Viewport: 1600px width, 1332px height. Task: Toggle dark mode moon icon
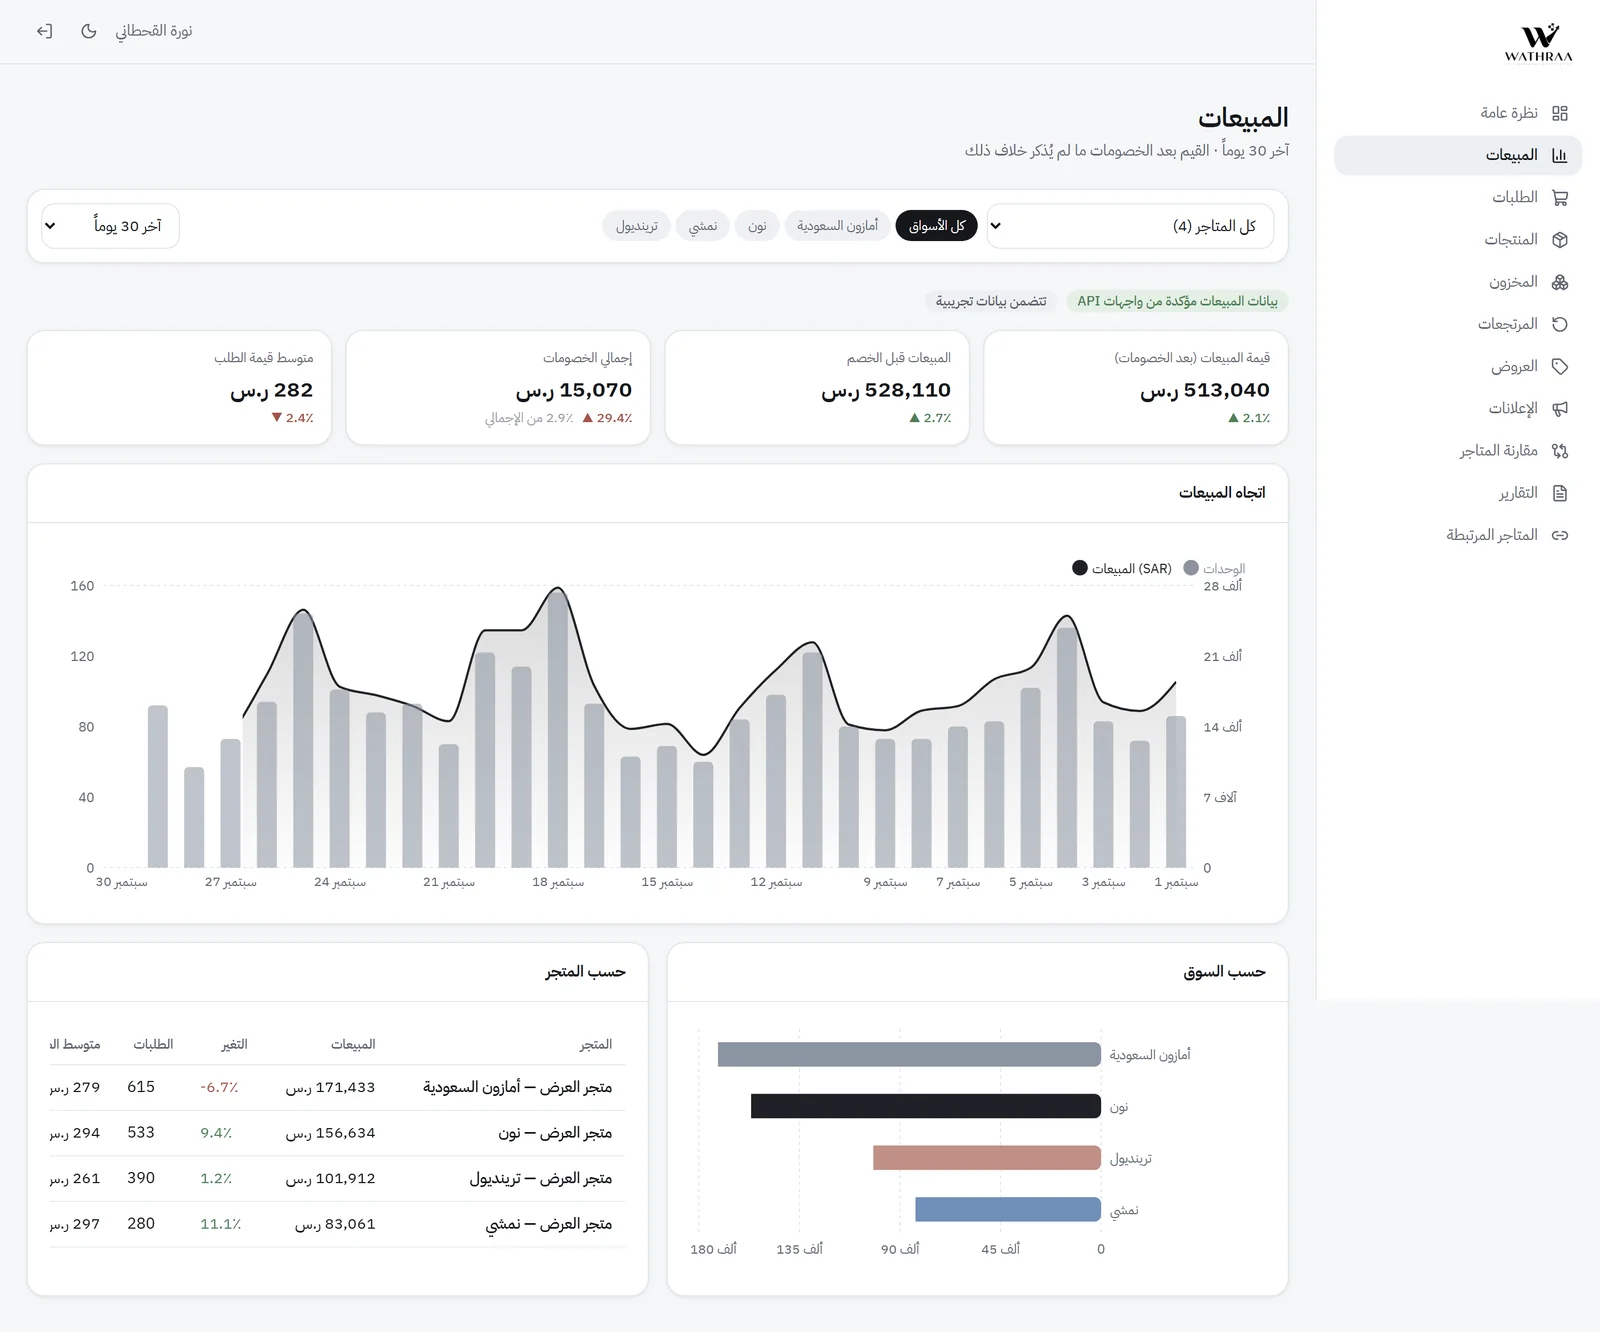(x=89, y=31)
